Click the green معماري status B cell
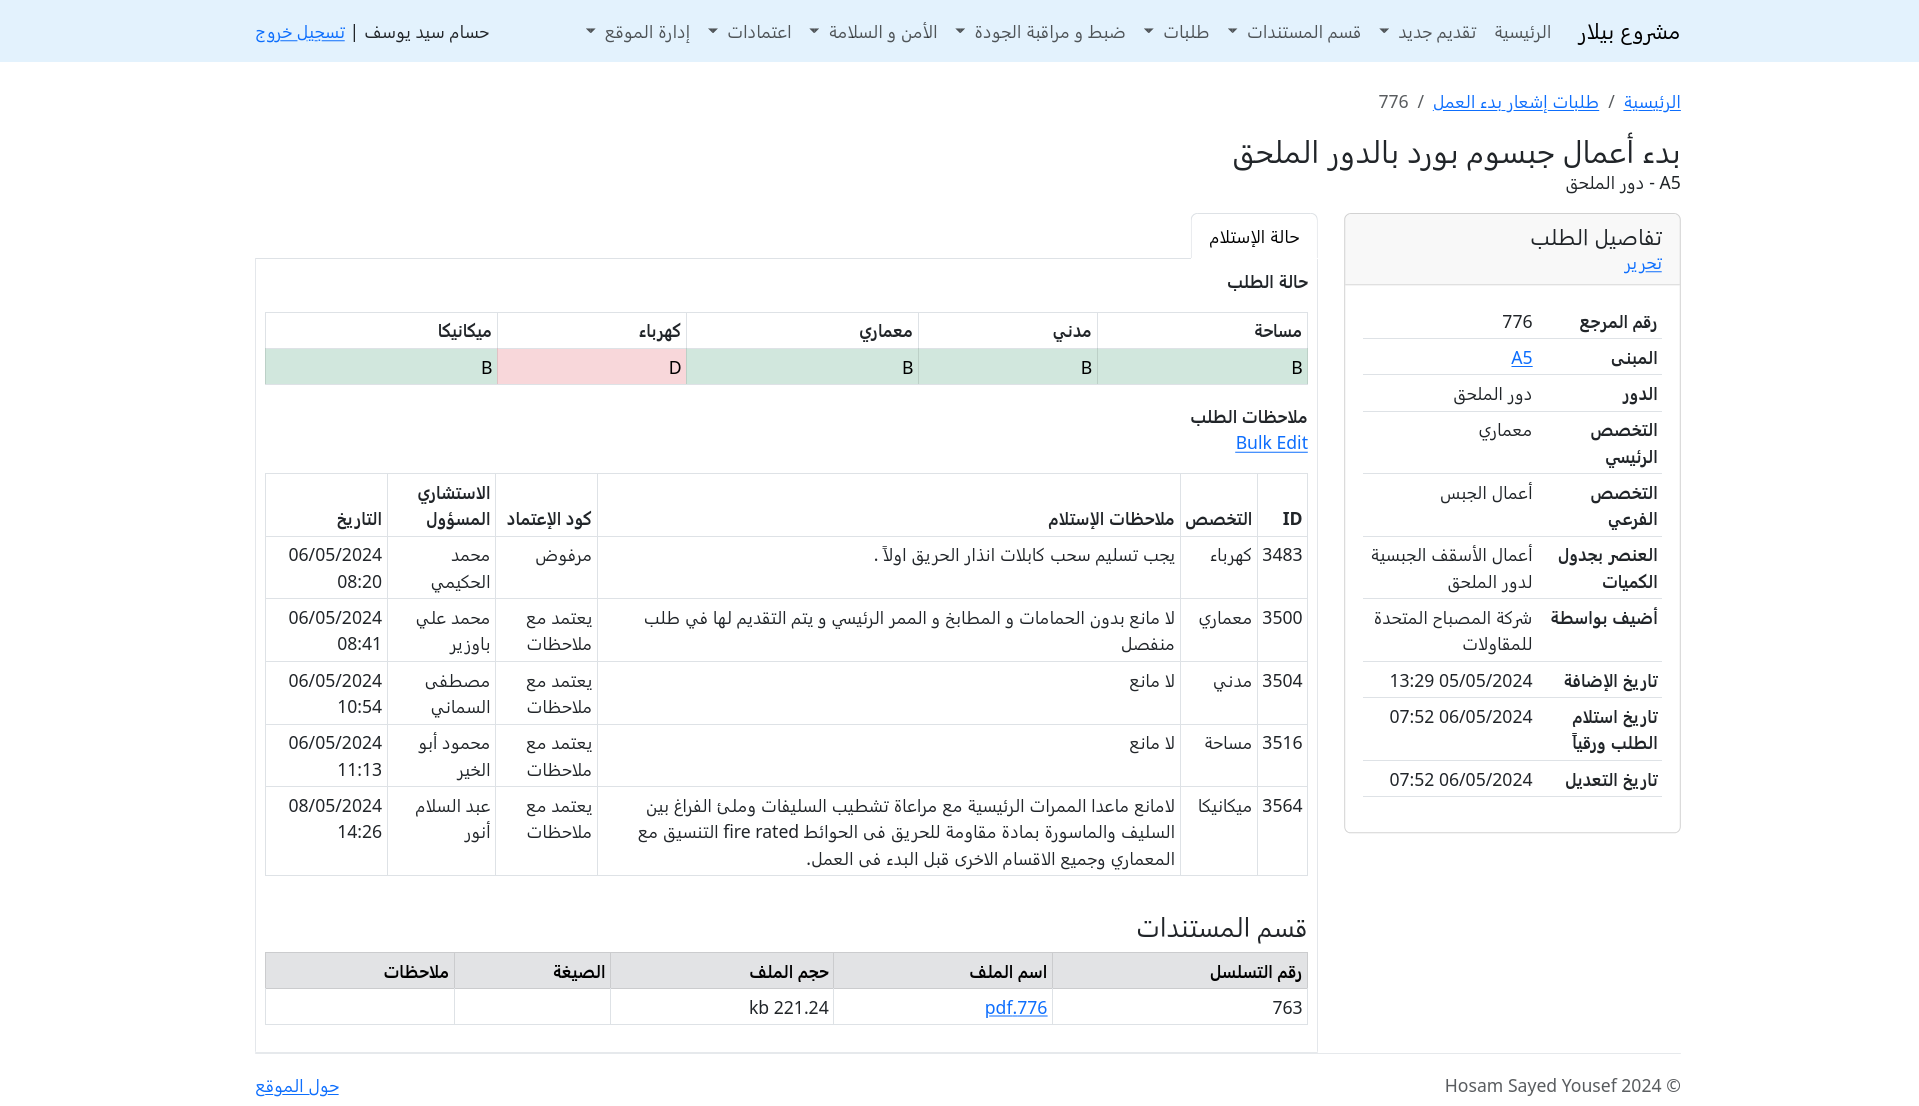1919x1106 pixels. [x=802, y=367]
